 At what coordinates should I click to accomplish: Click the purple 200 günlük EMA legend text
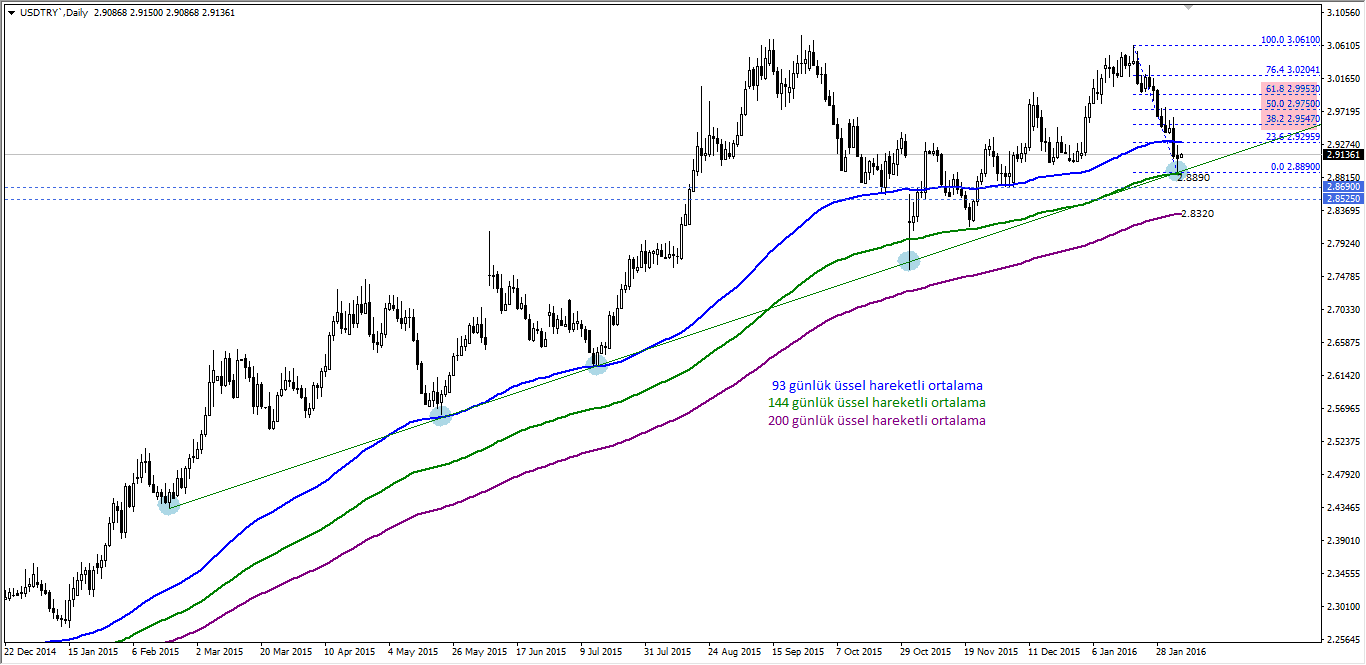coord(877,420)
